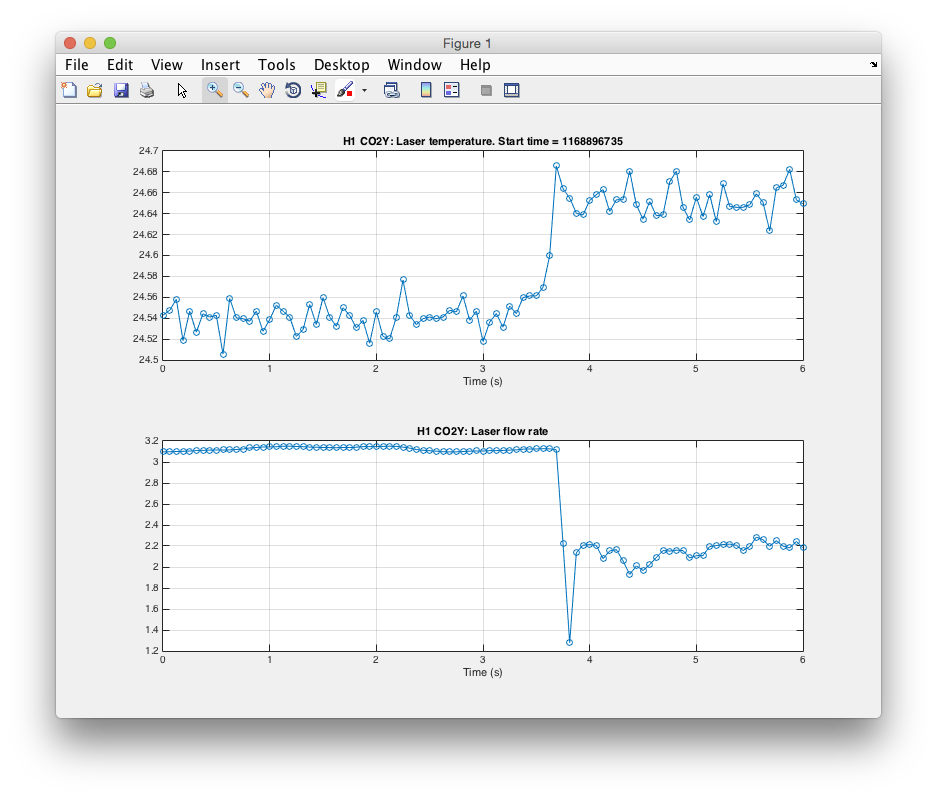937x798 pixels.
Task: Open the Help menu
Action: pyautogui.click(x=475, y=65)
